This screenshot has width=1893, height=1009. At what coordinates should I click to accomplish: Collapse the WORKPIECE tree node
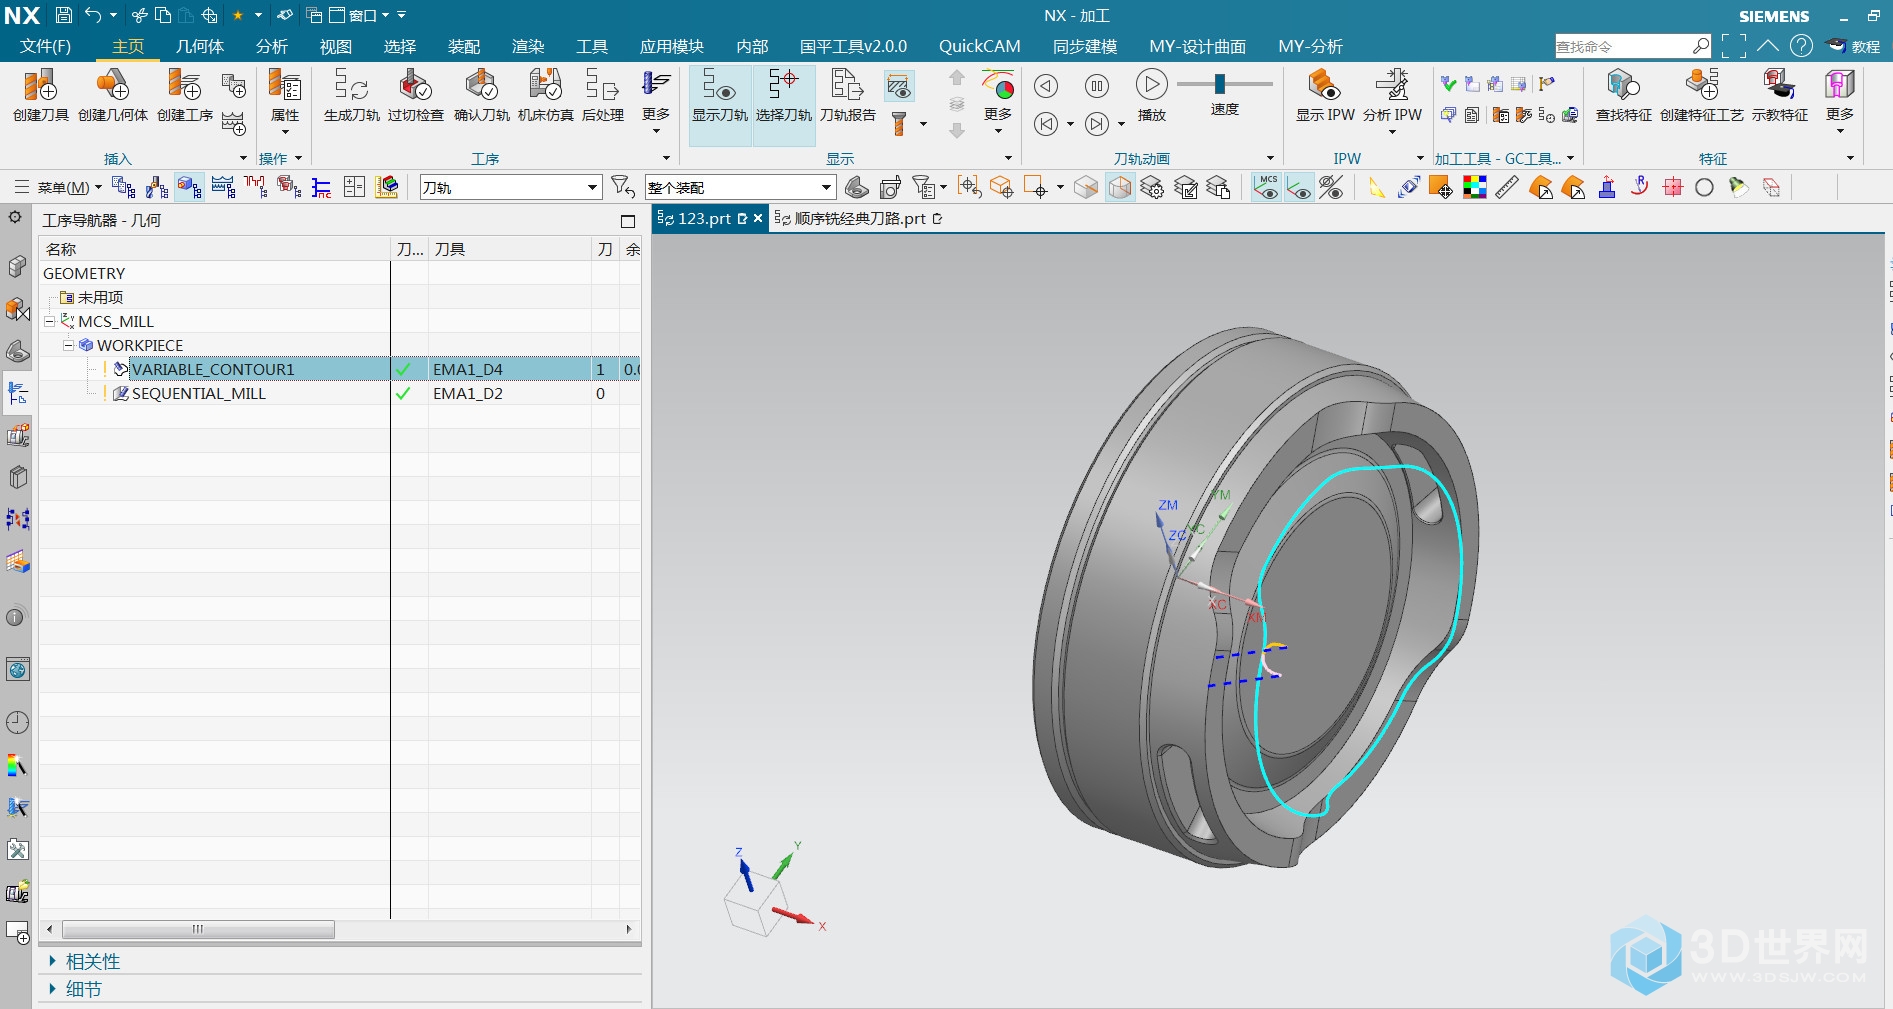click(68, 345)
